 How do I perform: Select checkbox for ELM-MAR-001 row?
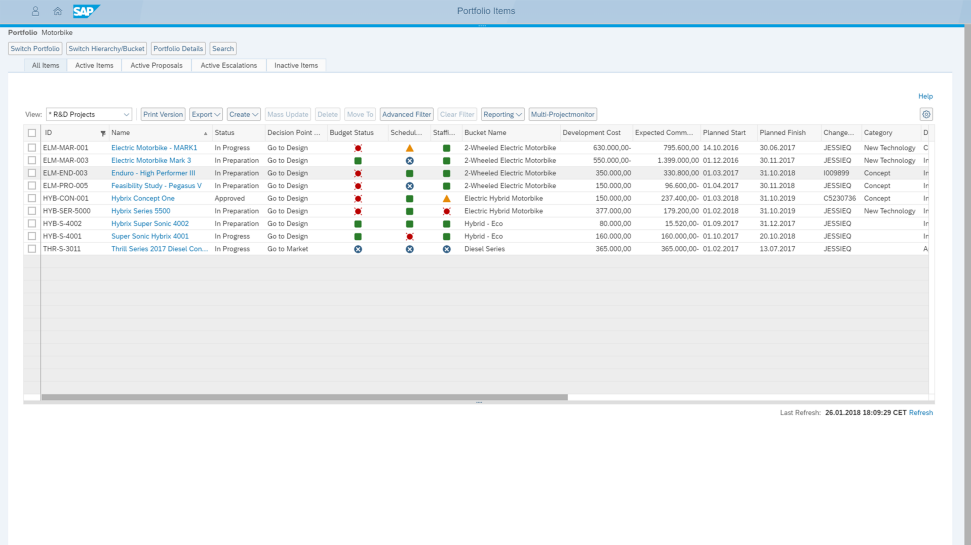click(32, 148)
